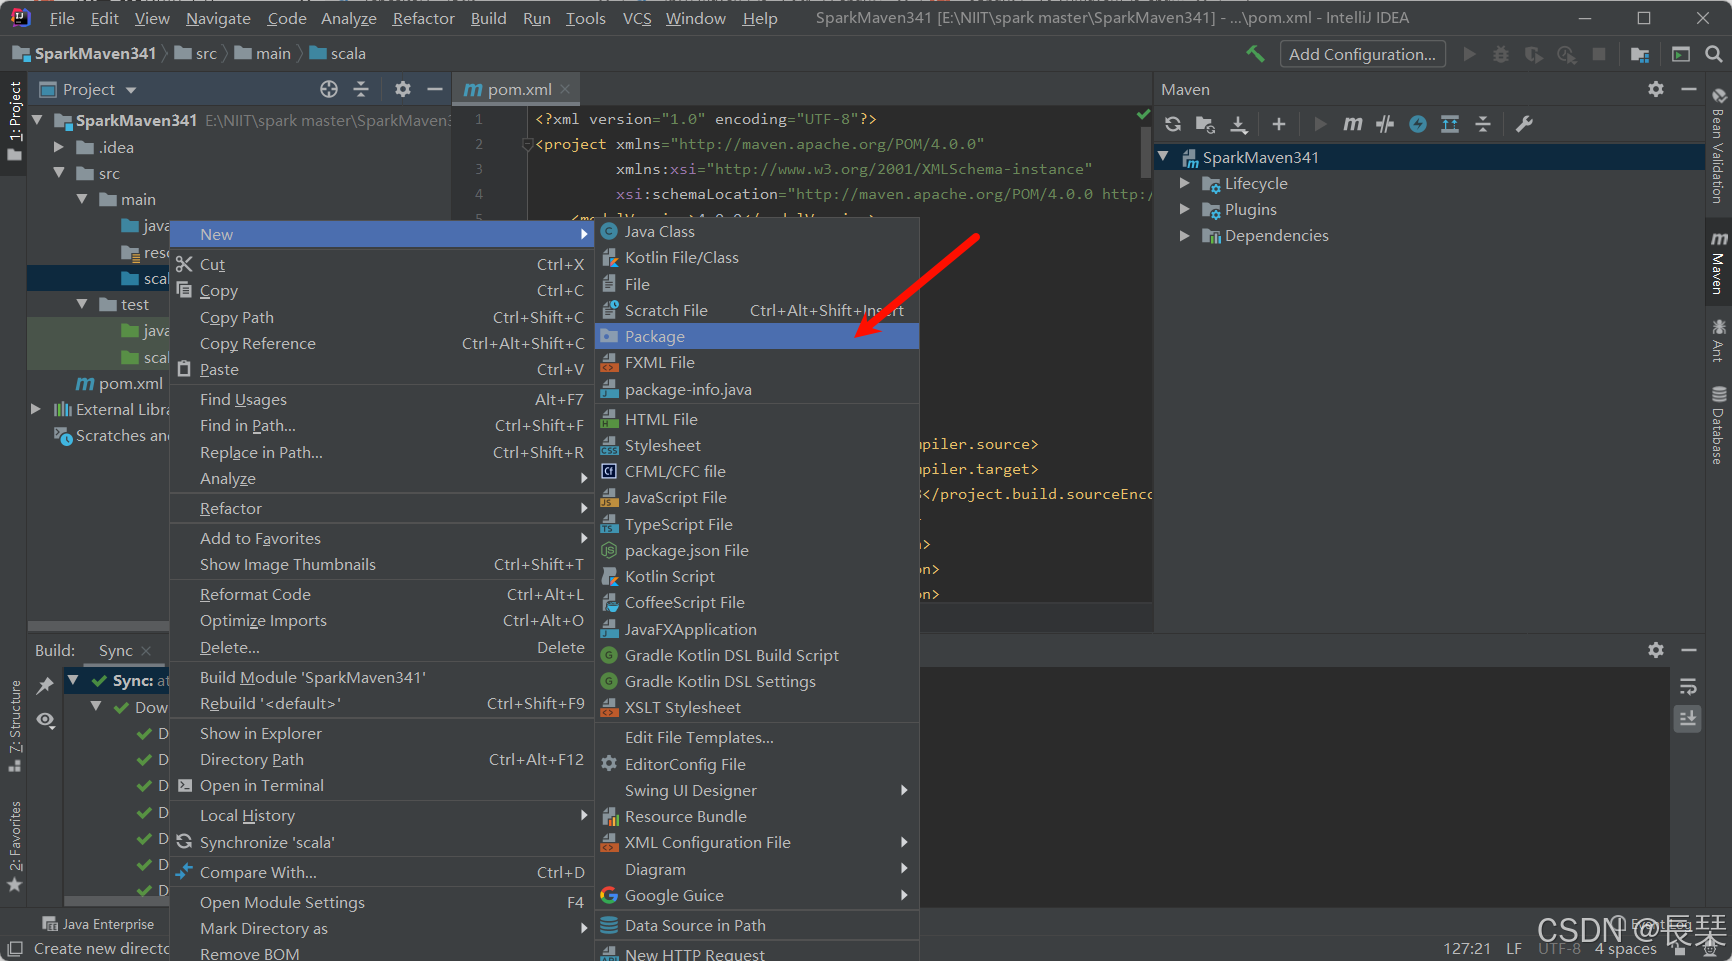Expand the .idea folder in Project tree
The height and width of the screenshot is (961, 1732).
point(58,147)
